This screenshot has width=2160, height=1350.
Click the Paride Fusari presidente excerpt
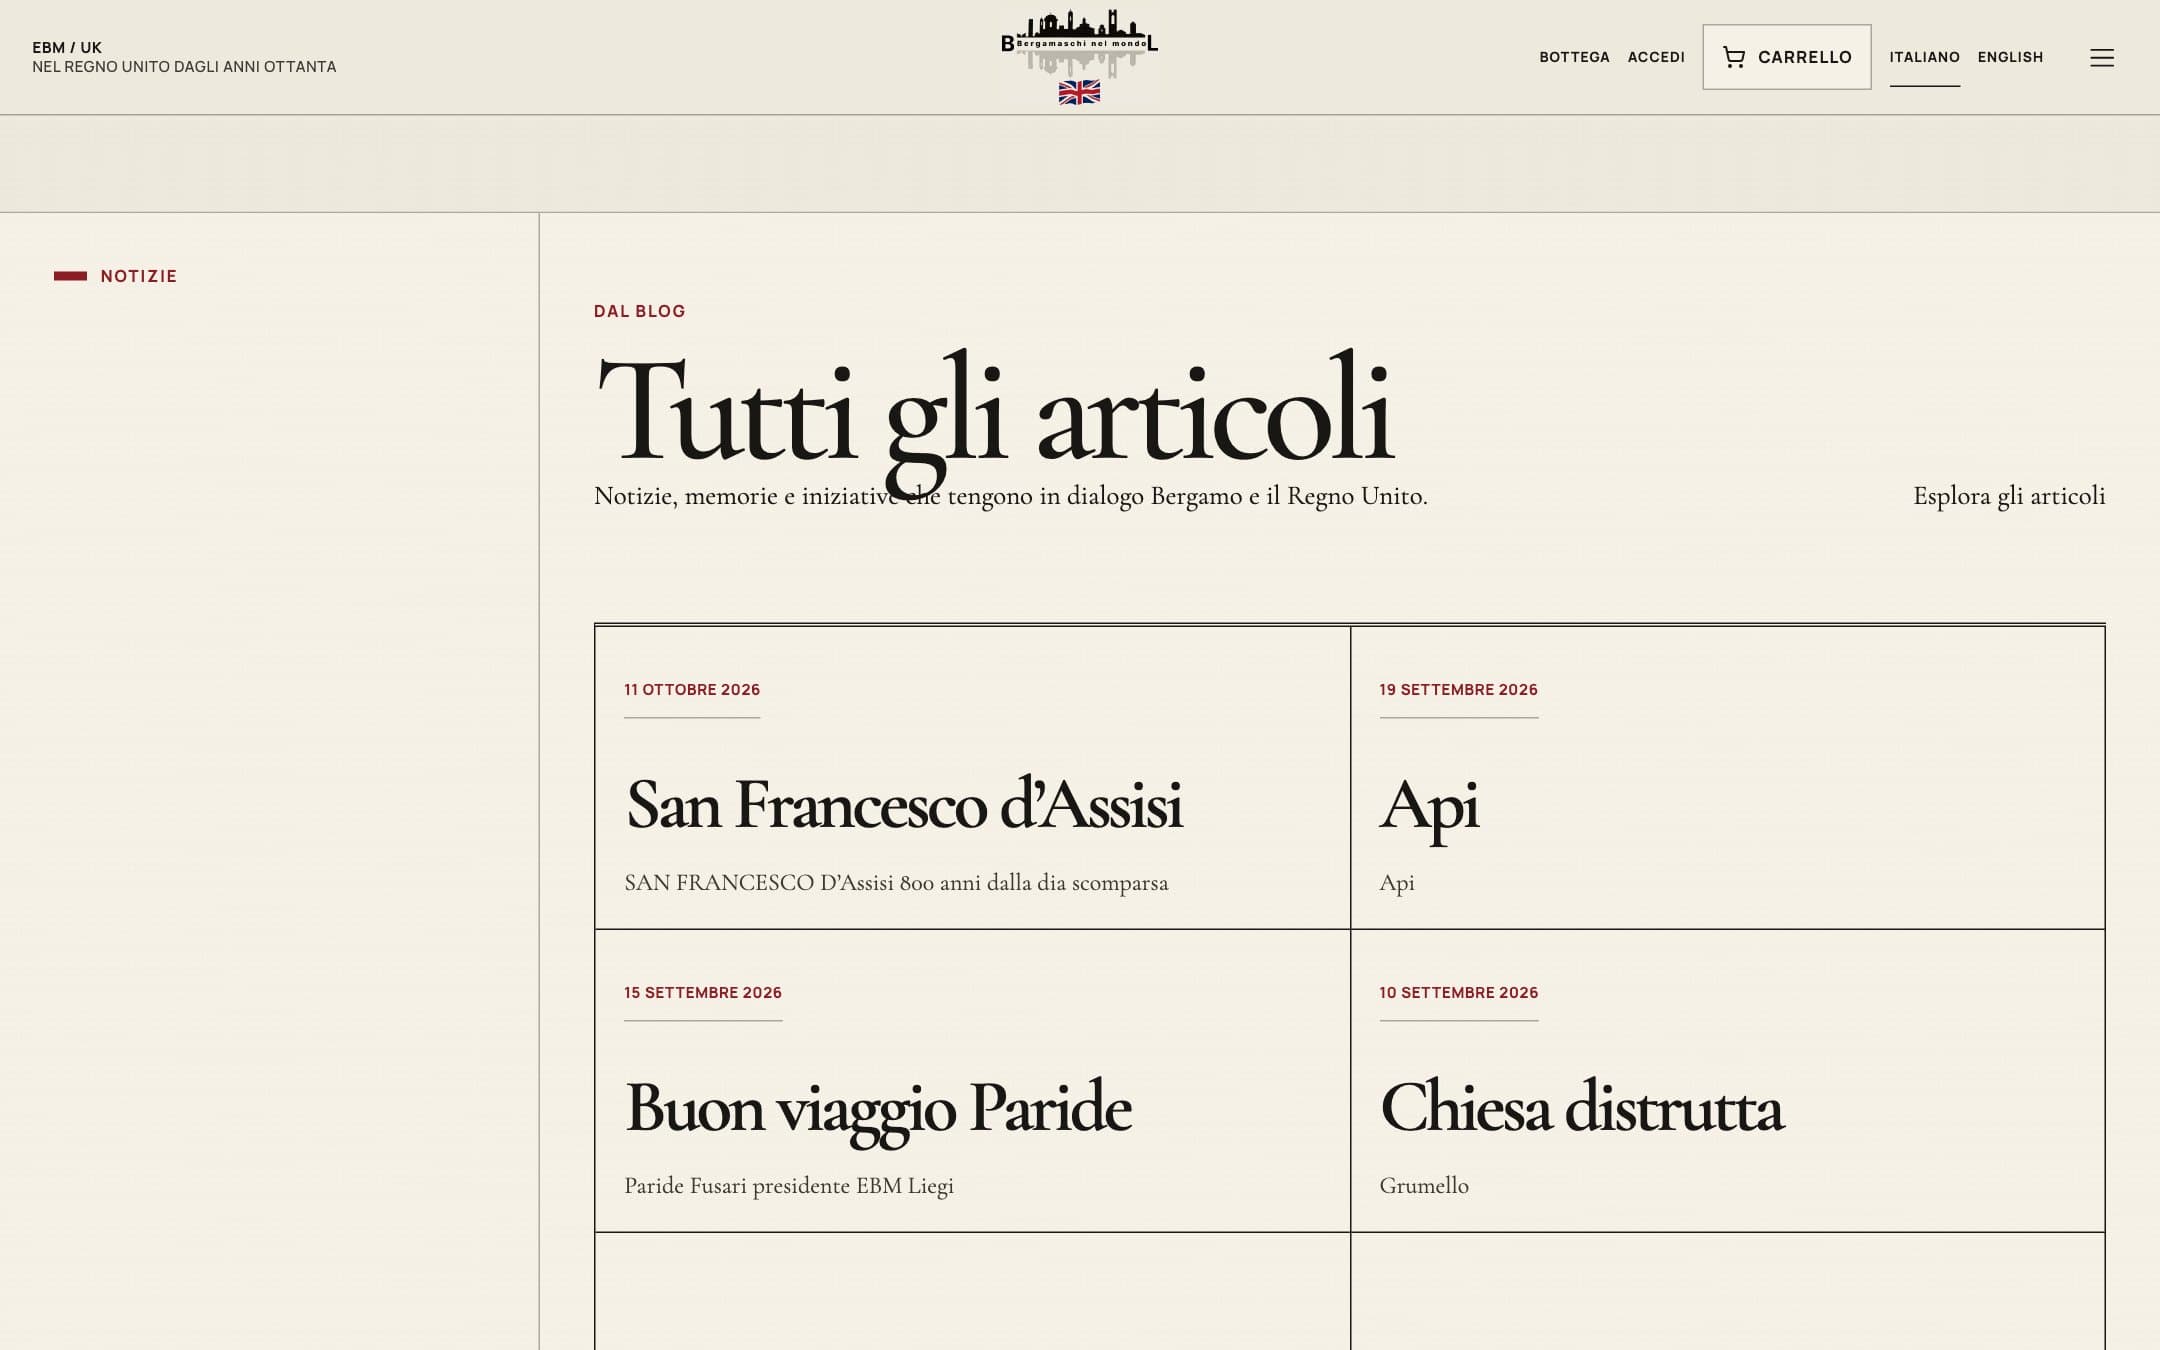coord(789,1186)
